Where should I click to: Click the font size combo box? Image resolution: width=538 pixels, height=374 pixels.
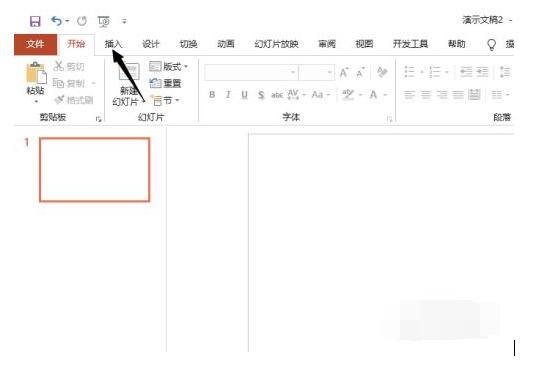click(316, 72)
